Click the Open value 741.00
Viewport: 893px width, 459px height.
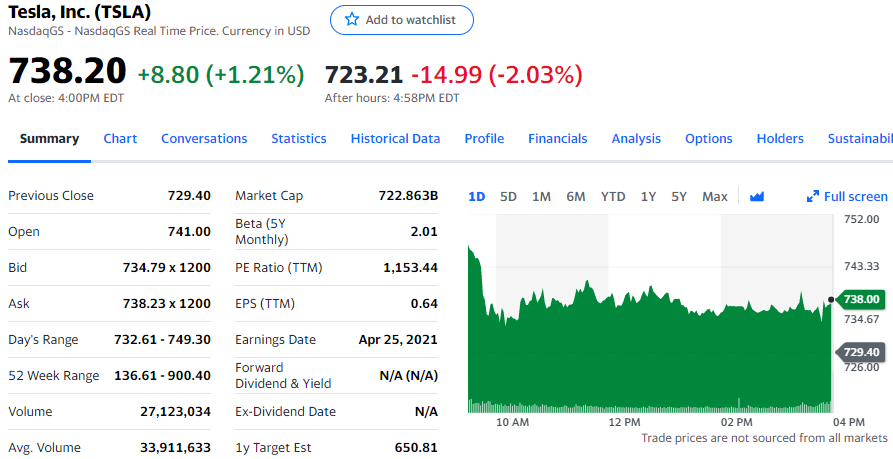[x=189, y=231]
